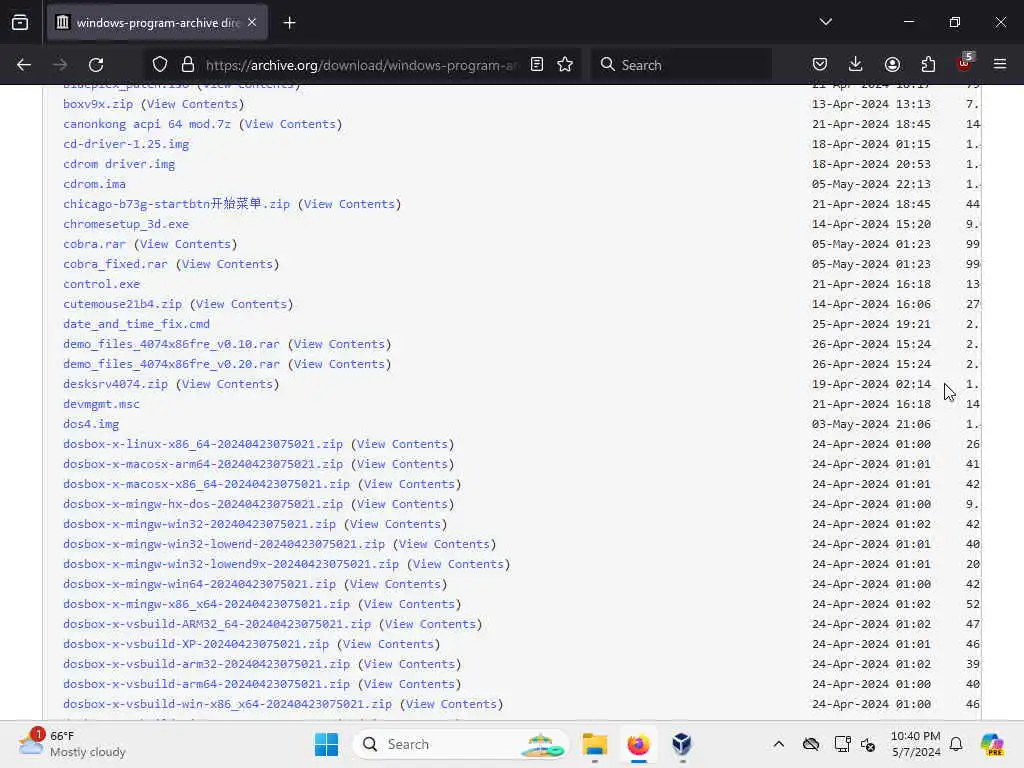Download control.exe file
Screen dimensions: 1024x768
[101, 284]
